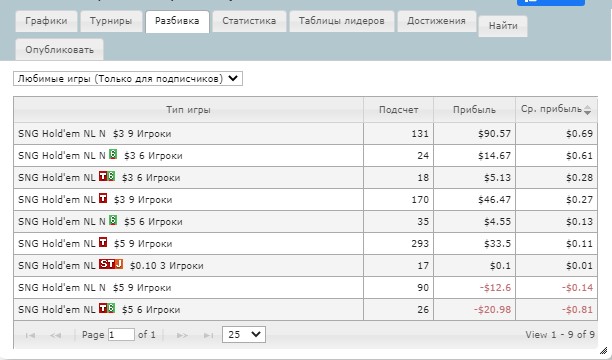Screen dimensions: 612x360
Task: Click previous page icon in pager
Action: 56,335
